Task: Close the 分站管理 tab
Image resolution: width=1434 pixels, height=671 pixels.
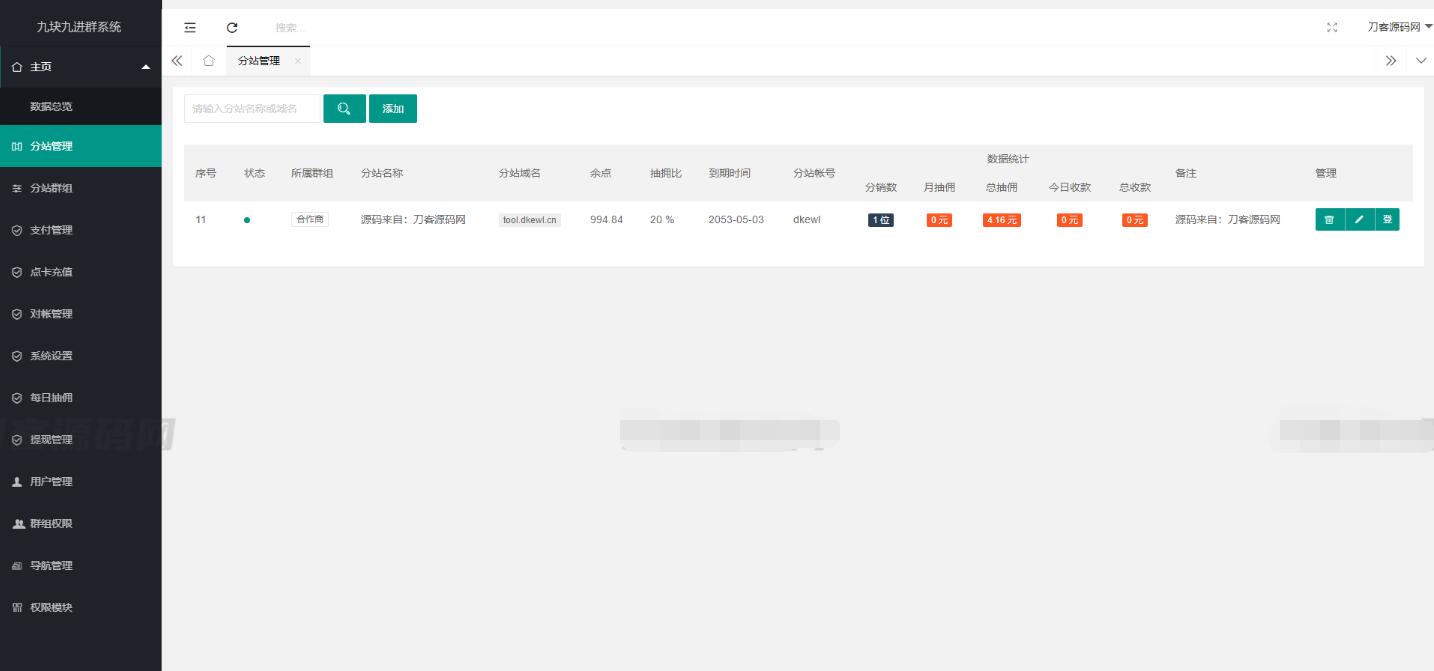Action: click(297, 61)
